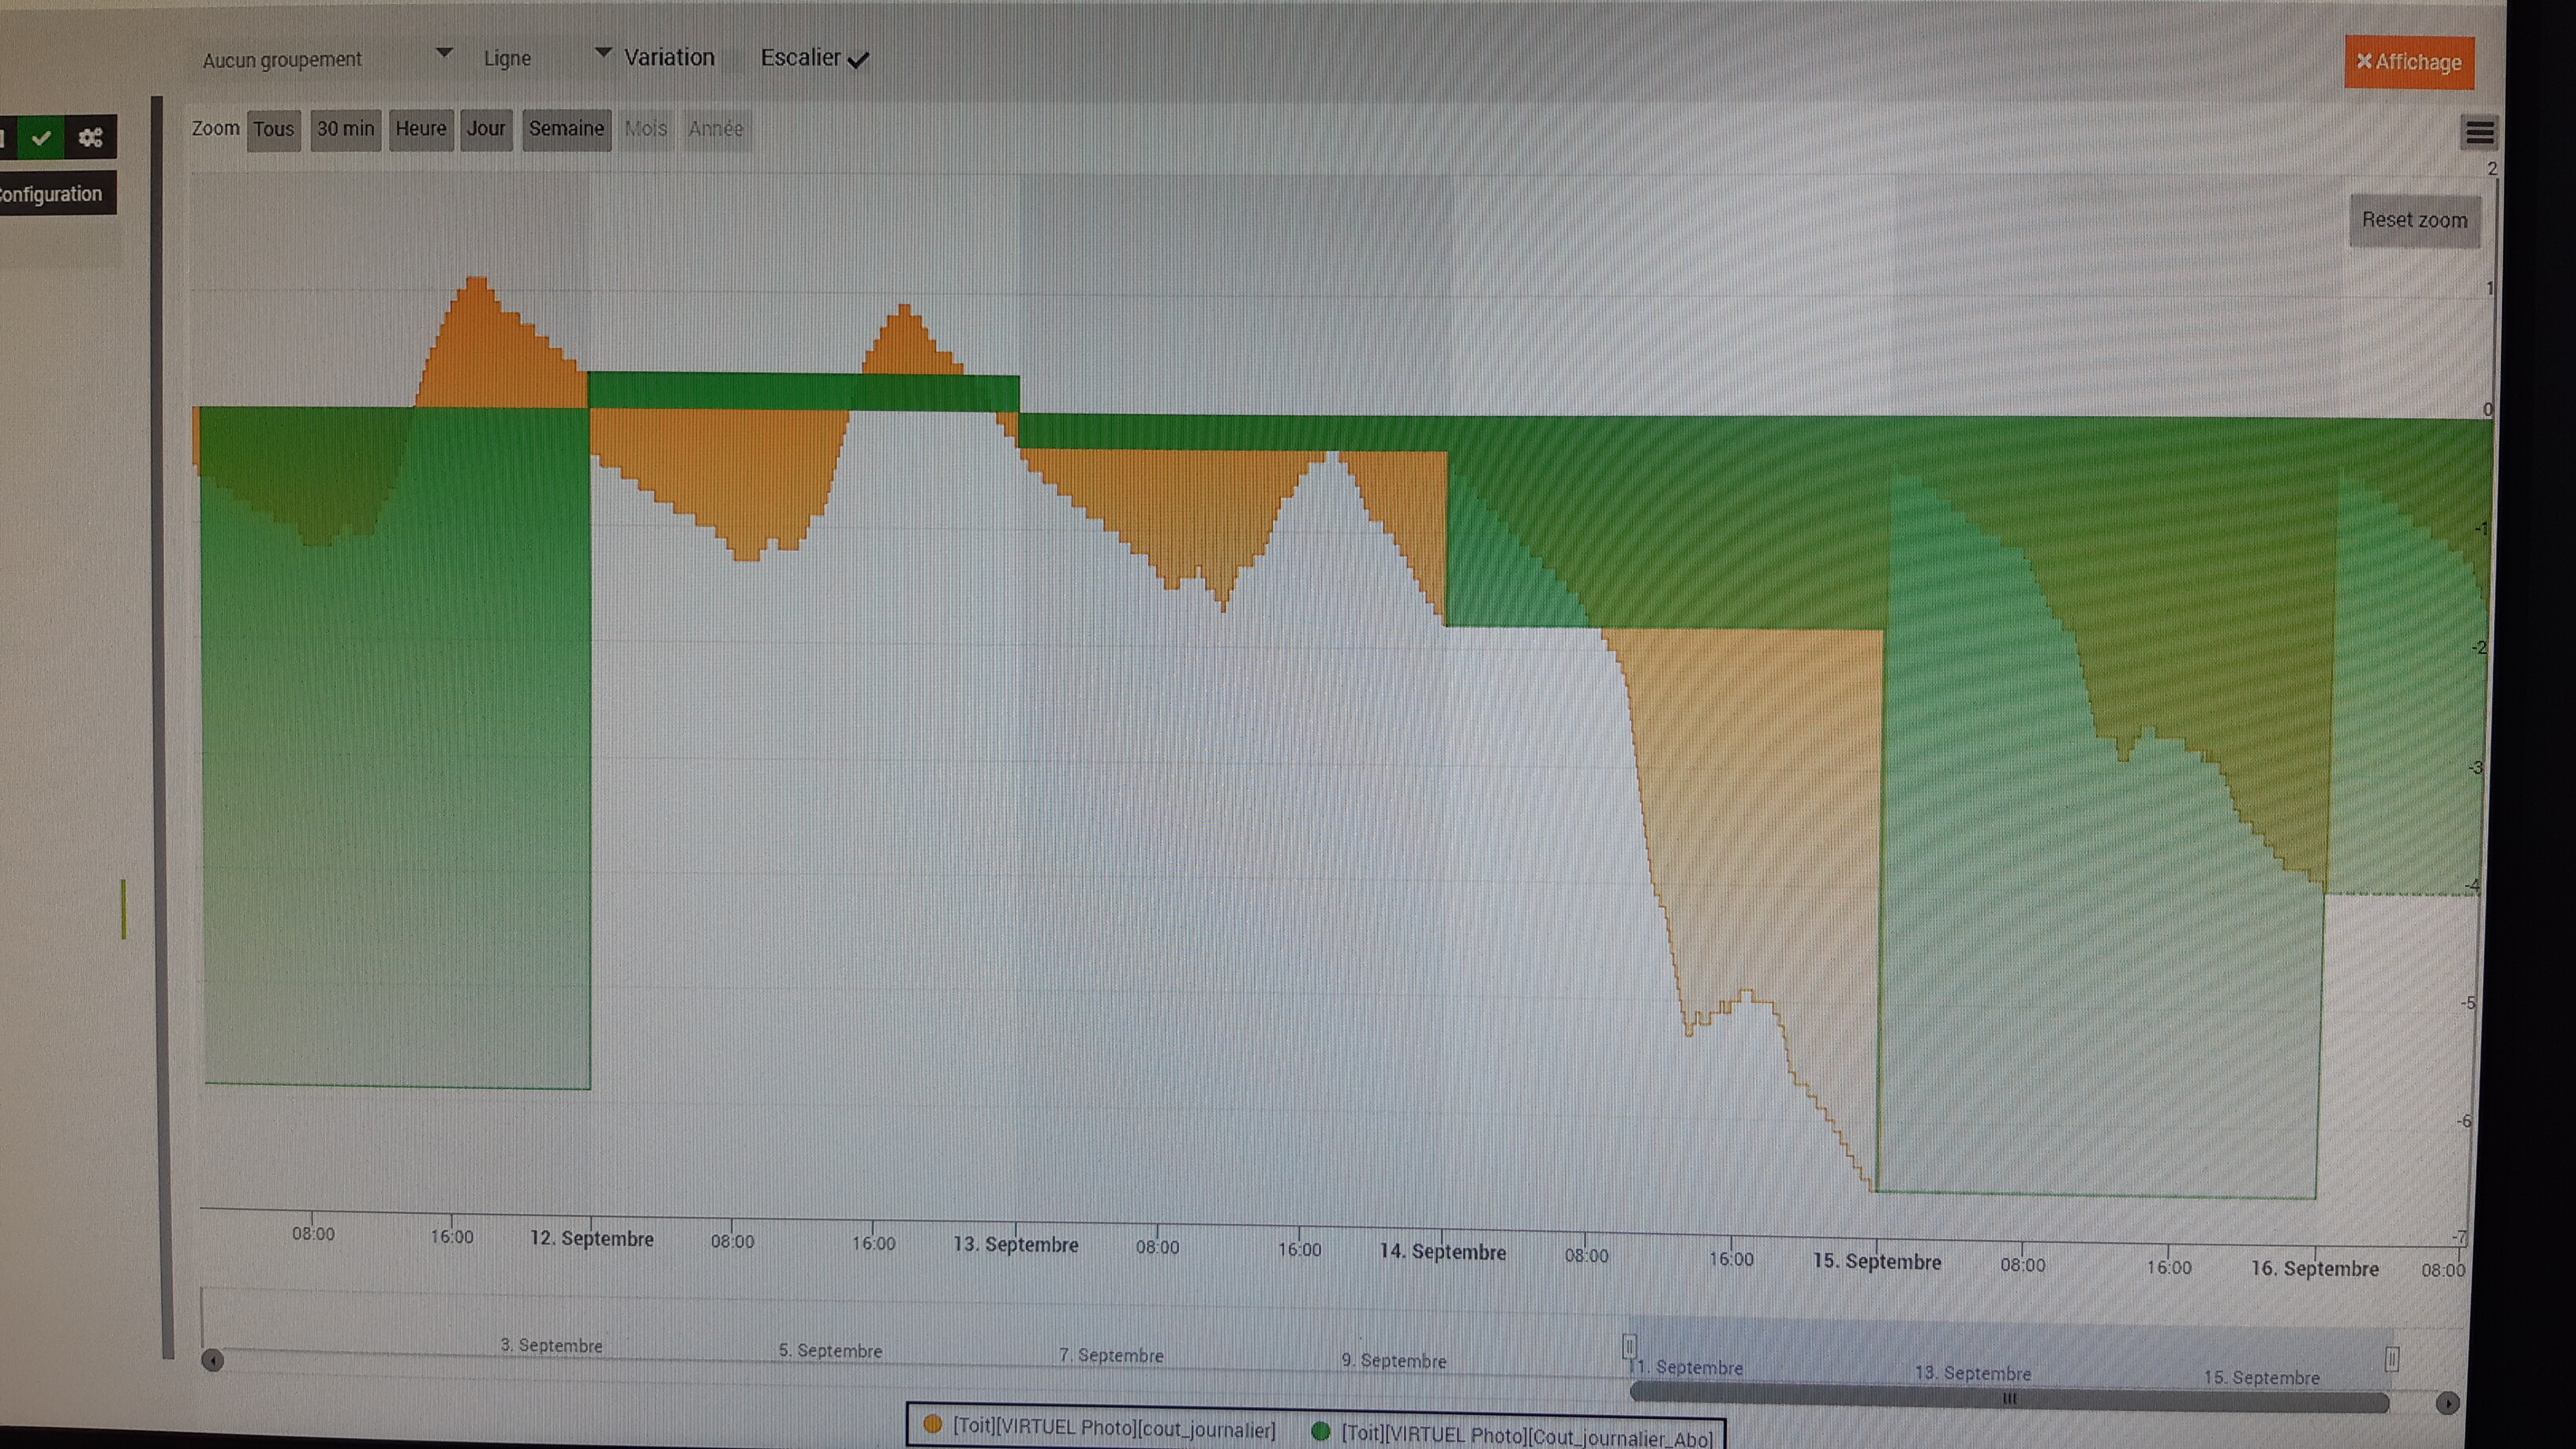This screenshot has height=1449, width=2576.
Task: Click '5. Septembre' in the navigator
Action: point(831,1351)
